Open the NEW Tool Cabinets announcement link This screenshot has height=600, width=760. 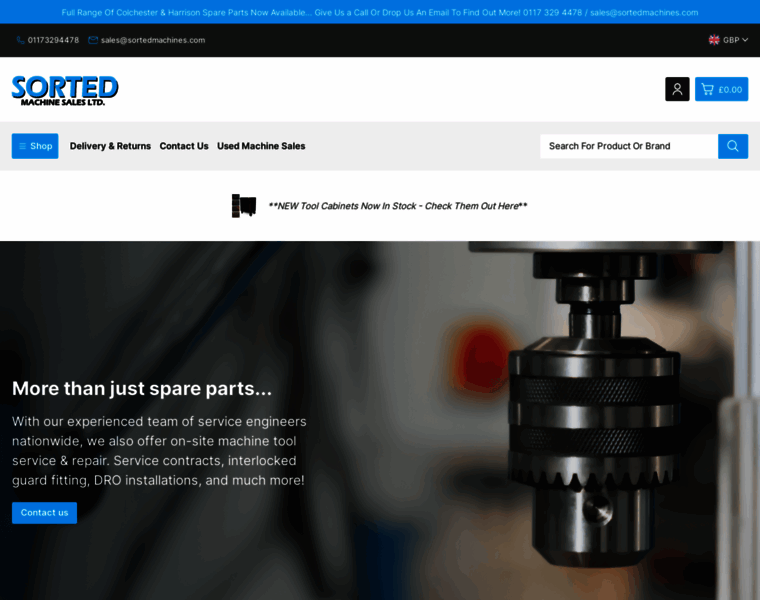tap(397, 206)
